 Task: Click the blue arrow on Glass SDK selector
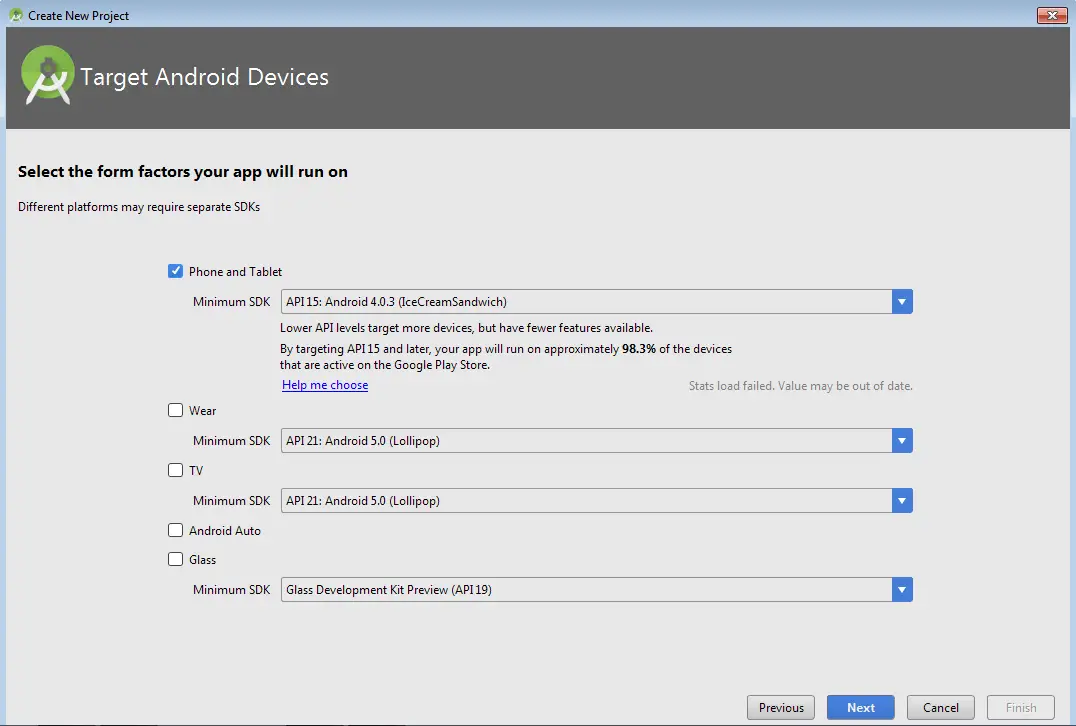pyautogui.click(x=902, y=589)
